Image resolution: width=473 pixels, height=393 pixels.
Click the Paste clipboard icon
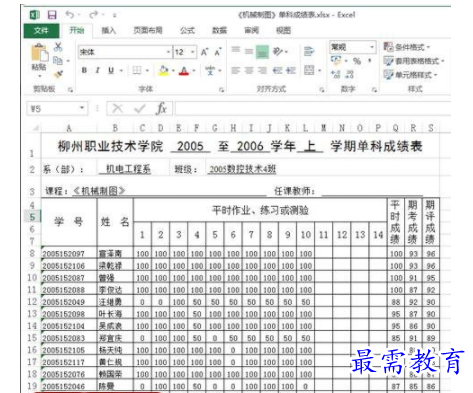(39, 53)
